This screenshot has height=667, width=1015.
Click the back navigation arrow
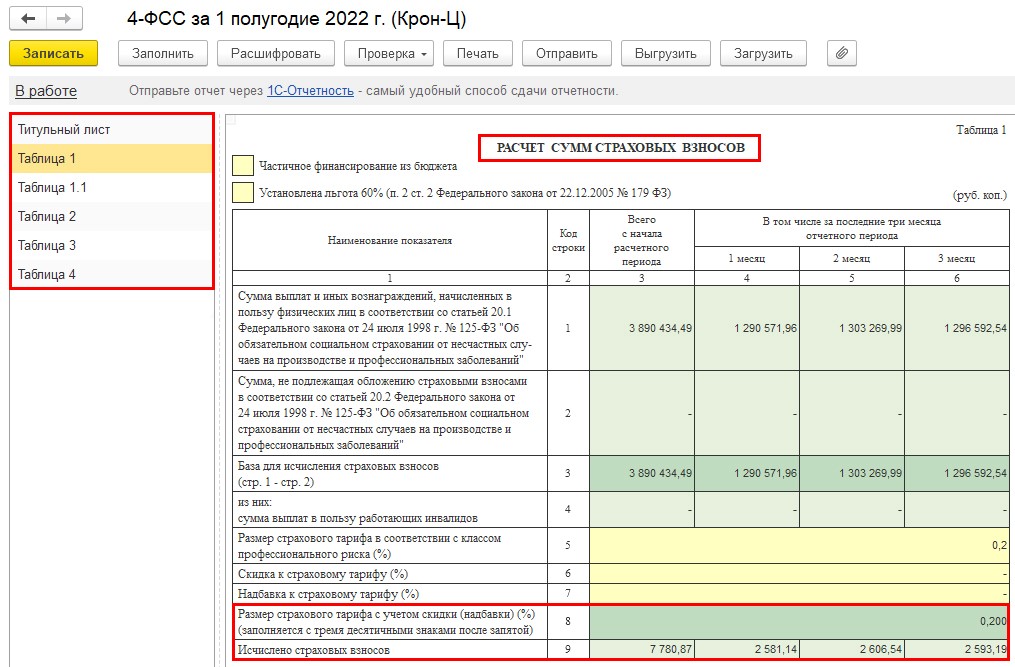point(28,19)
